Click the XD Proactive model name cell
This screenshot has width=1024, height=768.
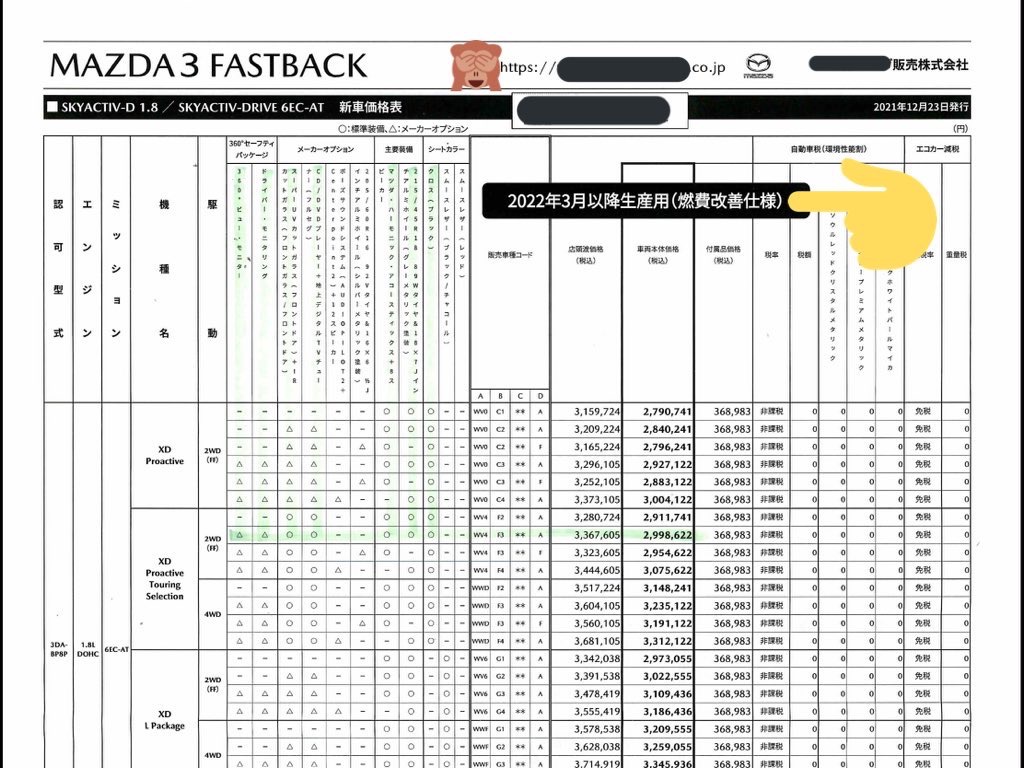click(x=165, y=455)
